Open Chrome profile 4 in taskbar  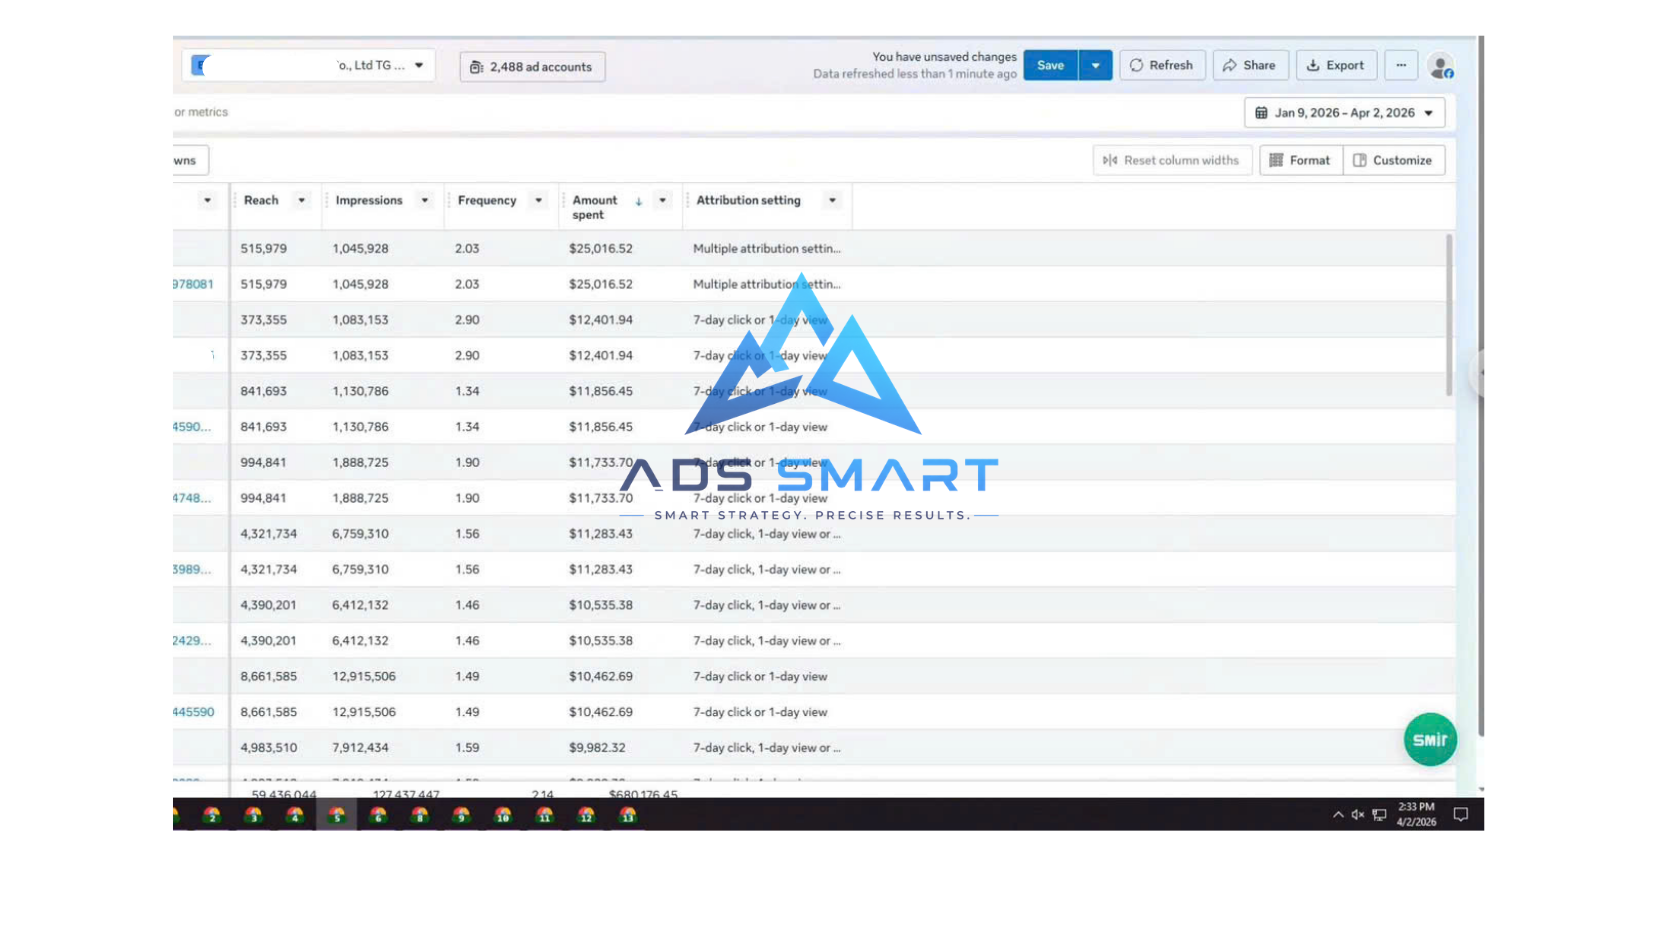[x=295, y=815]
